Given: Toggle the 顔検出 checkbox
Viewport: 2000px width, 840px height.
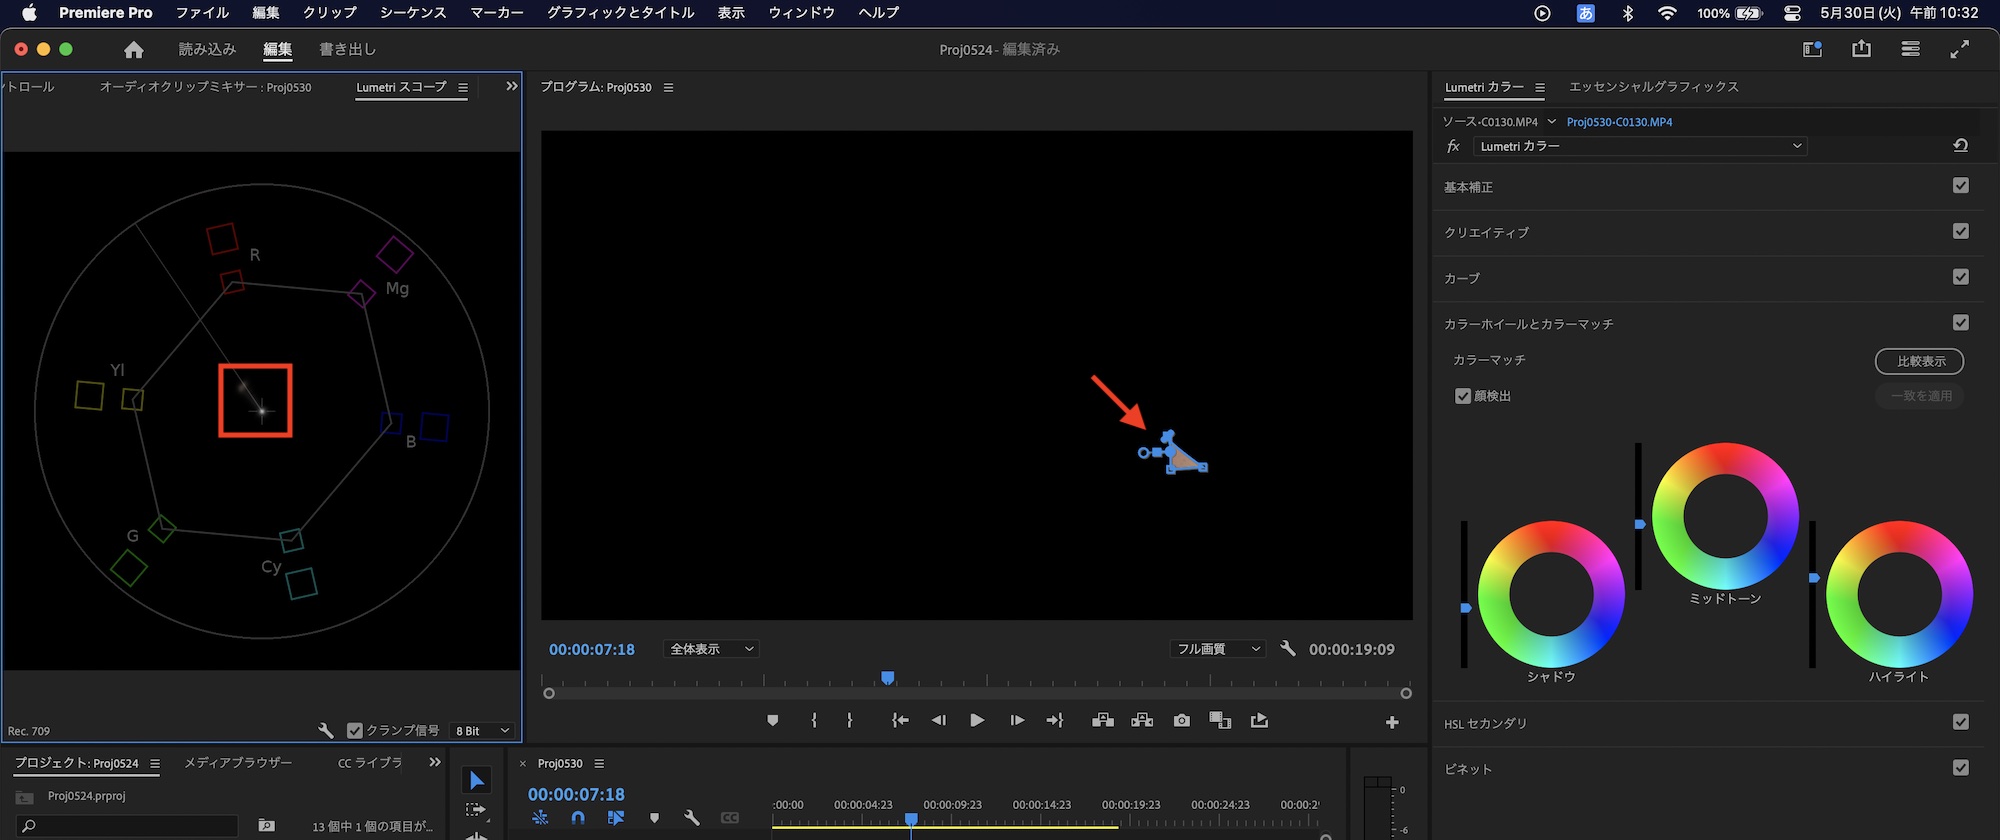Looking at the screenshot, I should pyautogui.click(x=1463, y=396).
